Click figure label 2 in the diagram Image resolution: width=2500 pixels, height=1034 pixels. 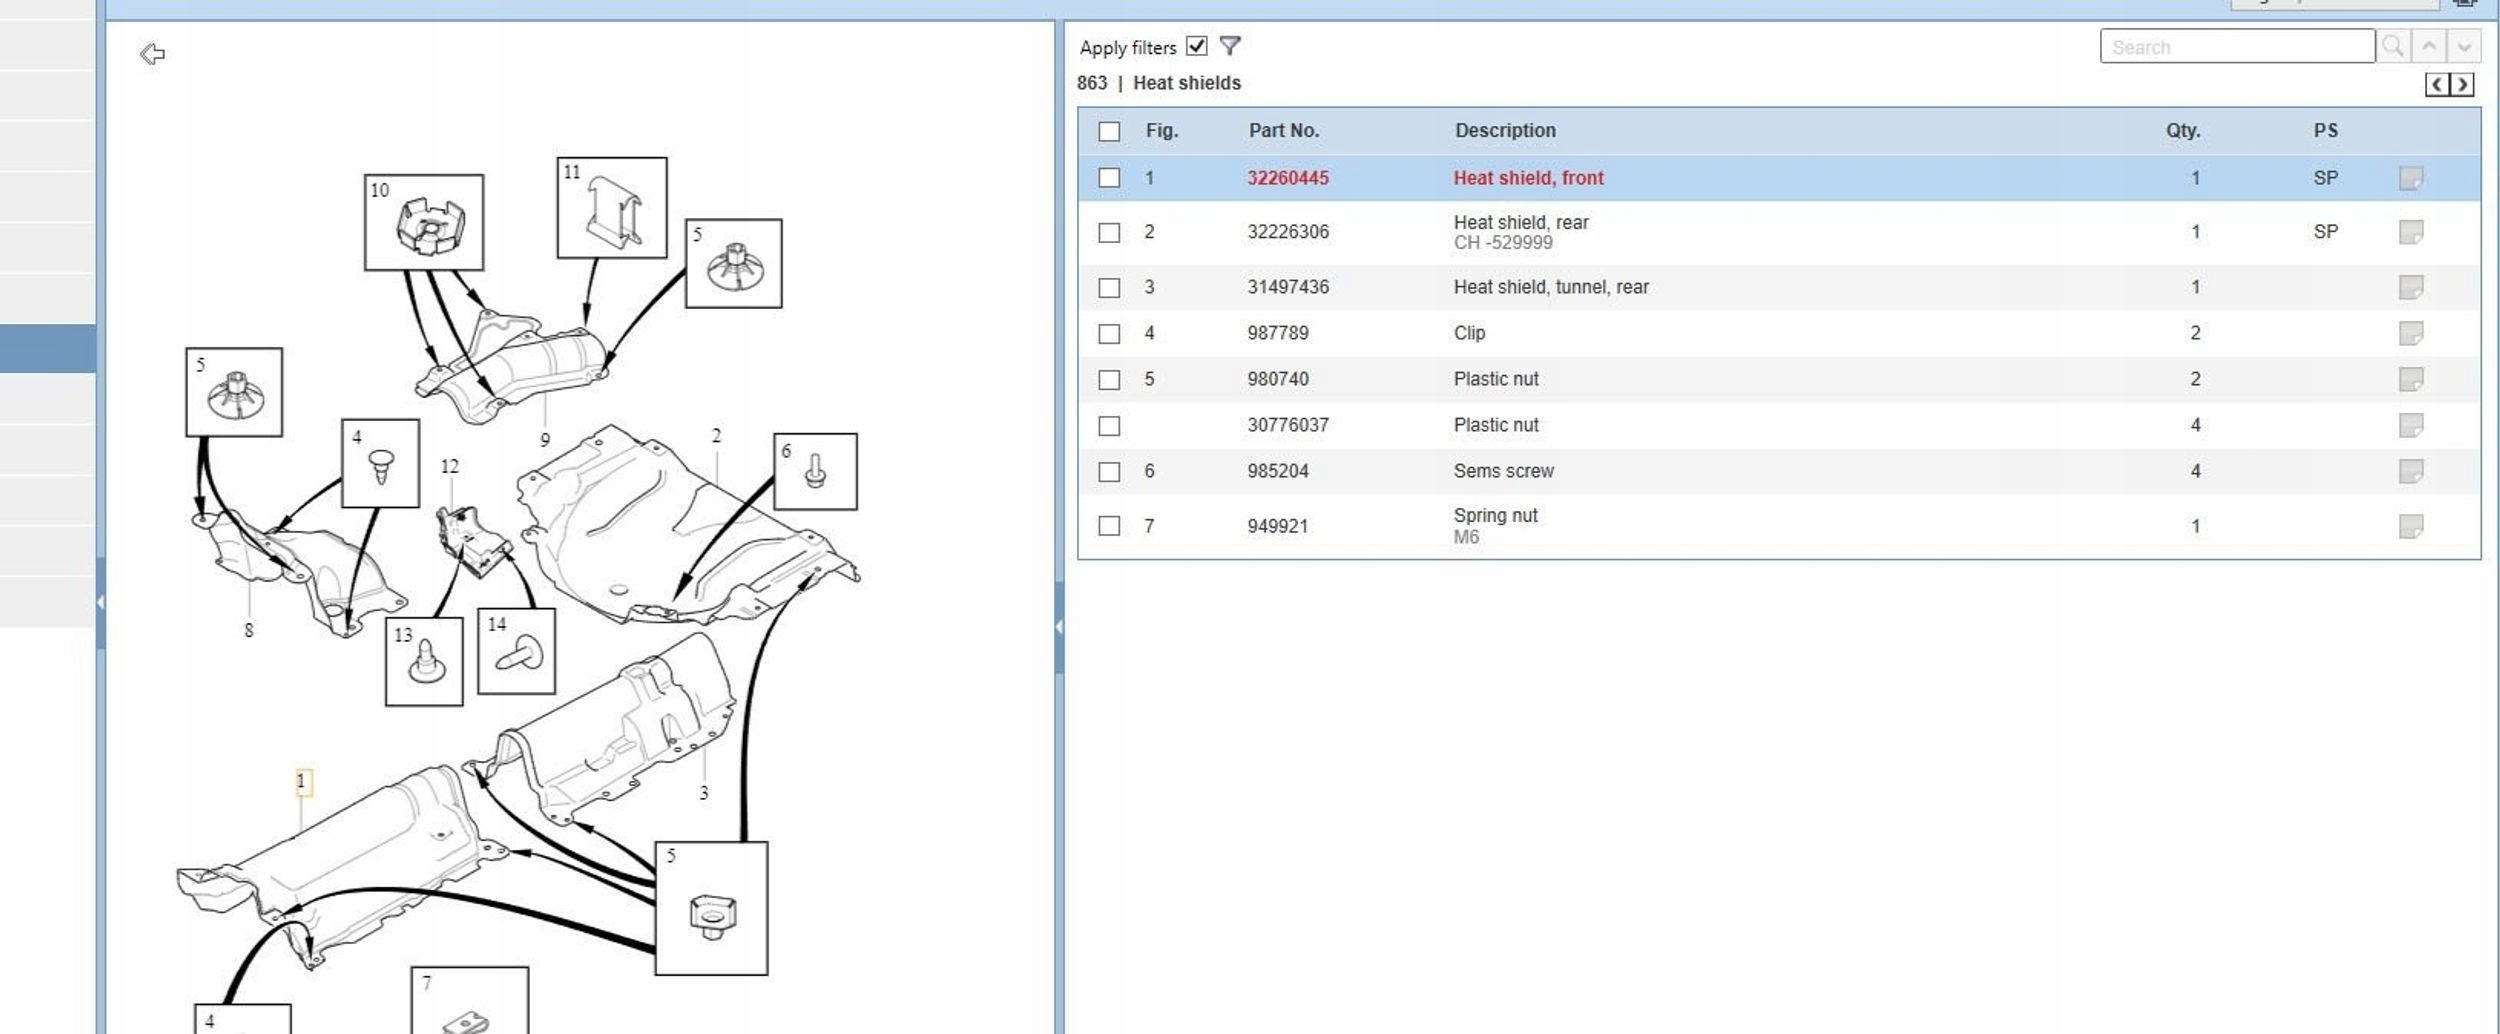[716, 436]
